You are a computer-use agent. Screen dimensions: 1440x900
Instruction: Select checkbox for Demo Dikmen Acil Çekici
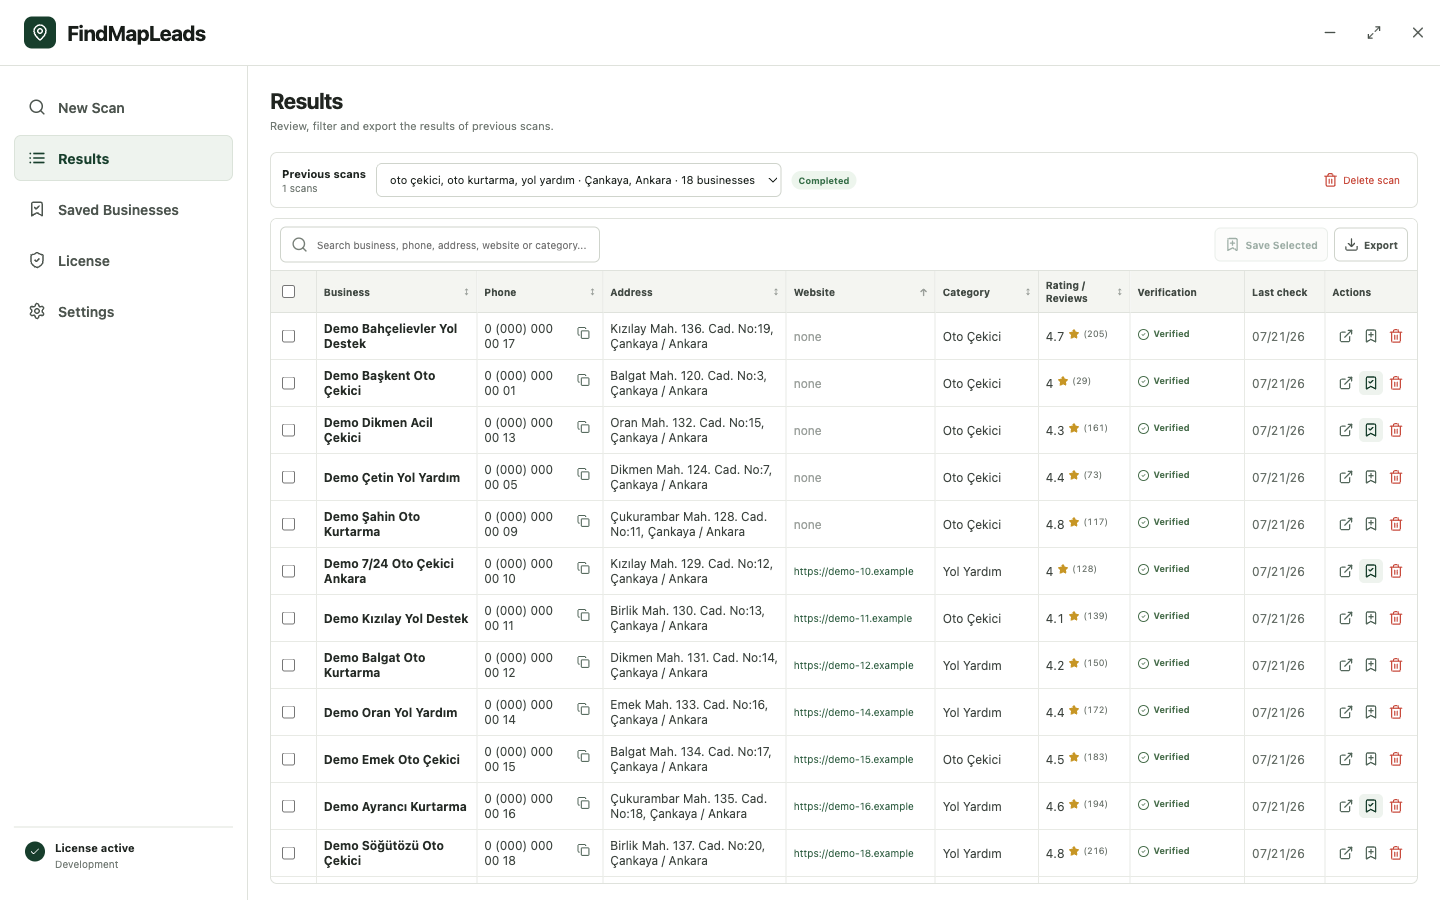[x=289, y=430]
